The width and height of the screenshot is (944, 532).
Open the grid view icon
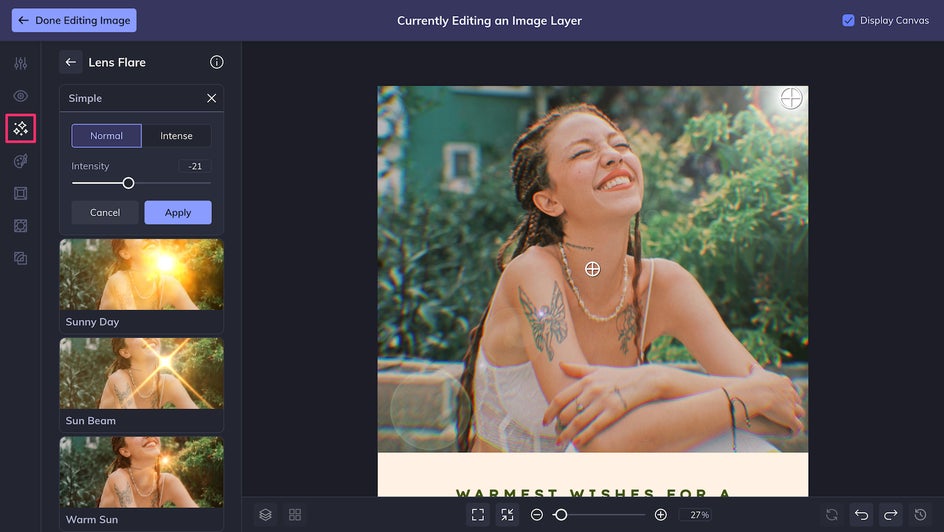pyautogui.click(x=295, y=515)
